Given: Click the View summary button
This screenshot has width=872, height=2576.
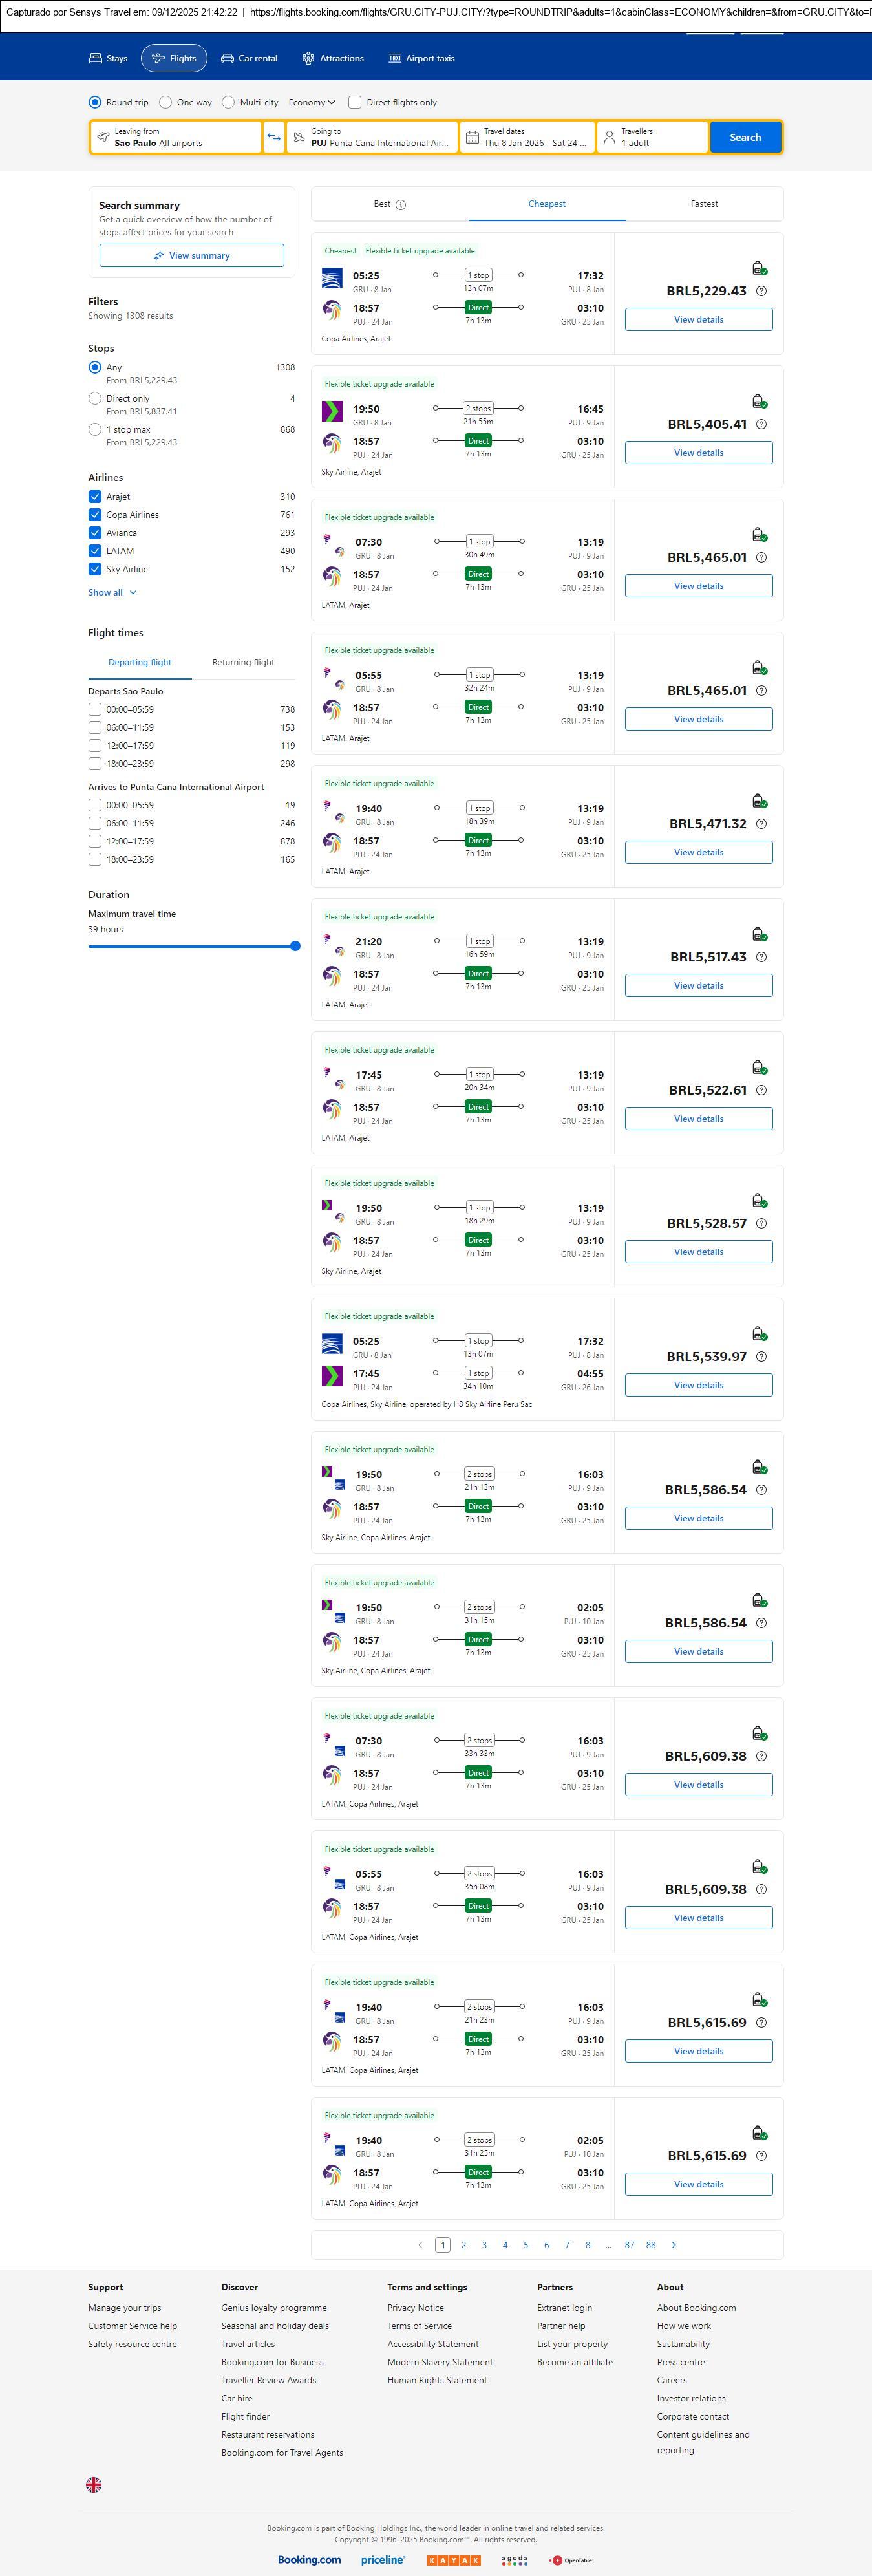Looking at the screenshot, I should (191, 256).
